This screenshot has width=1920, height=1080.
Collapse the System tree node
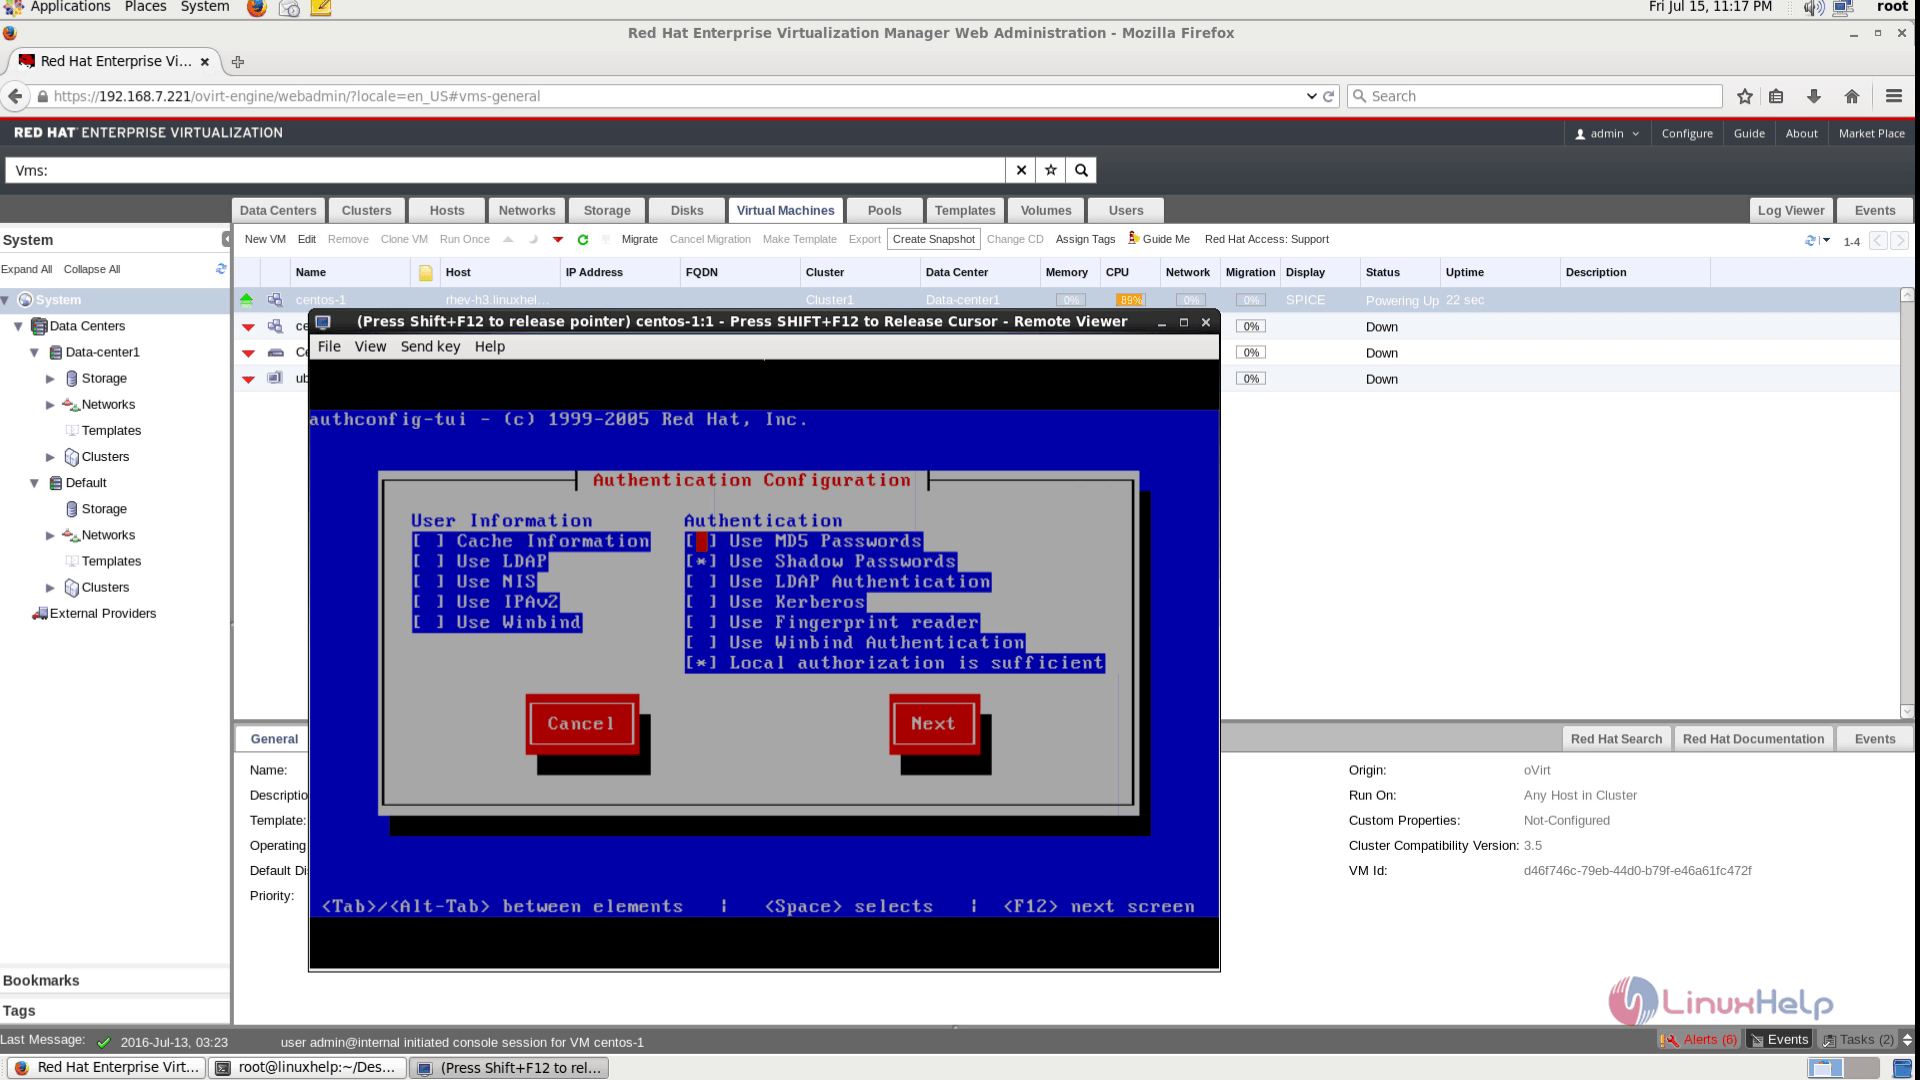[6, 300]
